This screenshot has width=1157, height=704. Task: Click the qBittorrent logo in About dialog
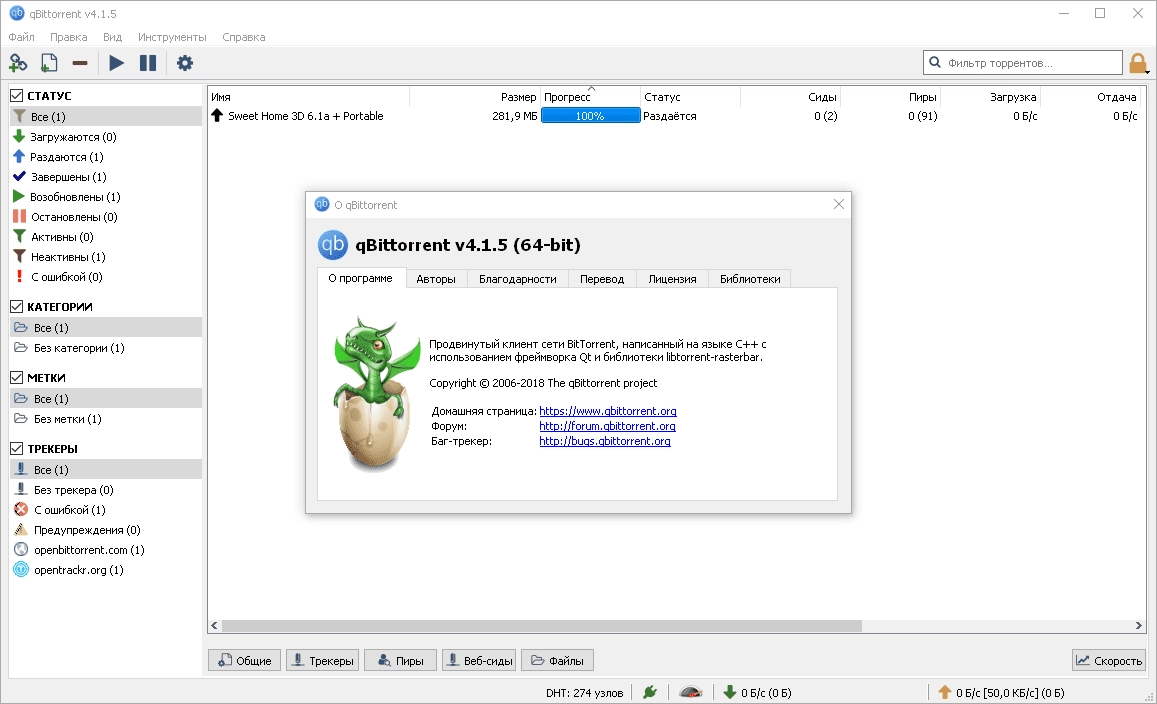(333, 245)
